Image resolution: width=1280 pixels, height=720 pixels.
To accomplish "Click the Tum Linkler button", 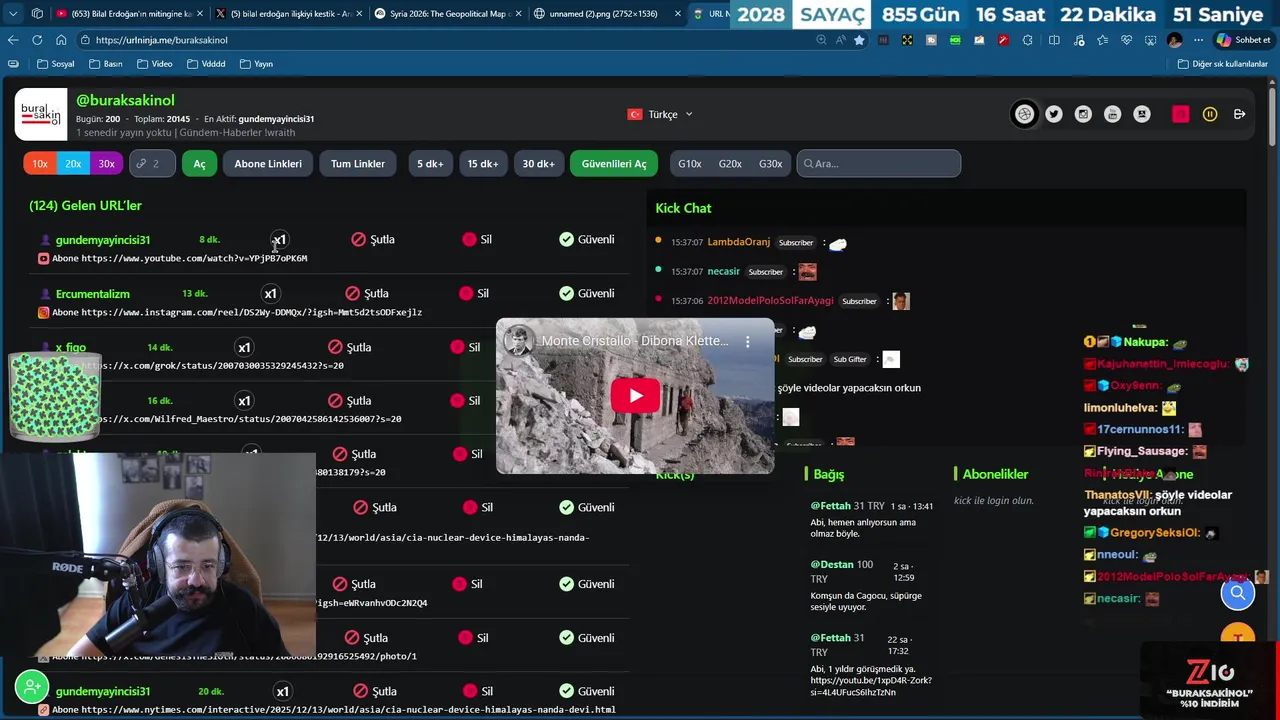I will pos(358,163).
